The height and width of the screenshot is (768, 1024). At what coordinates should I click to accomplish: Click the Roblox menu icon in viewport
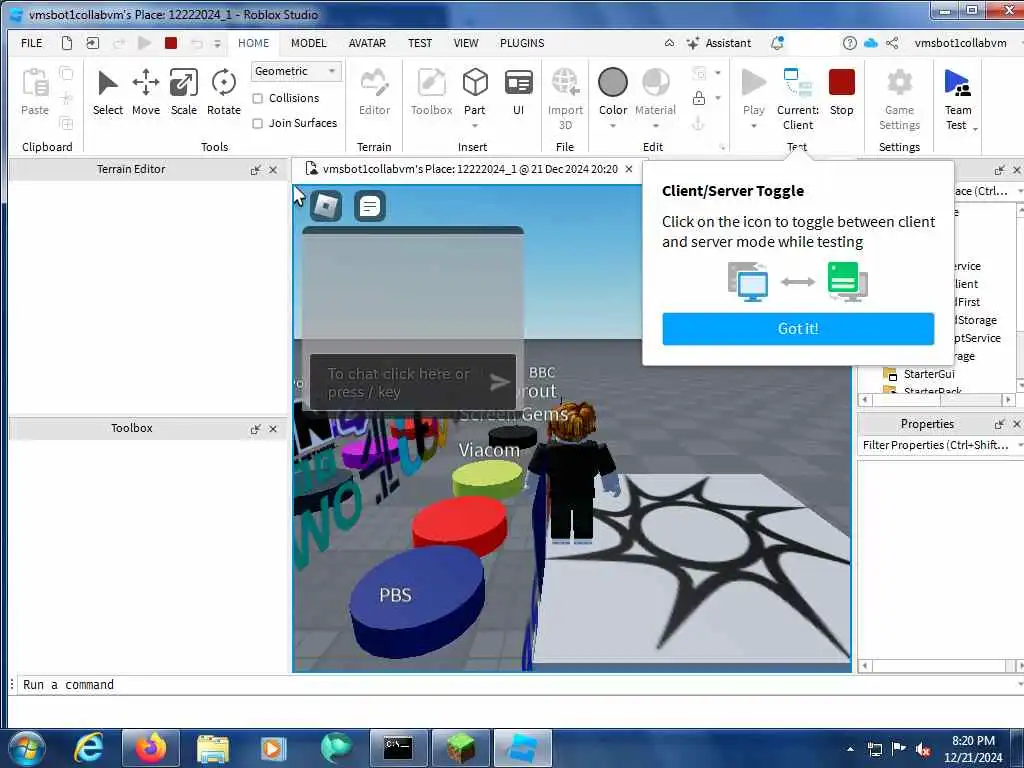325,206
